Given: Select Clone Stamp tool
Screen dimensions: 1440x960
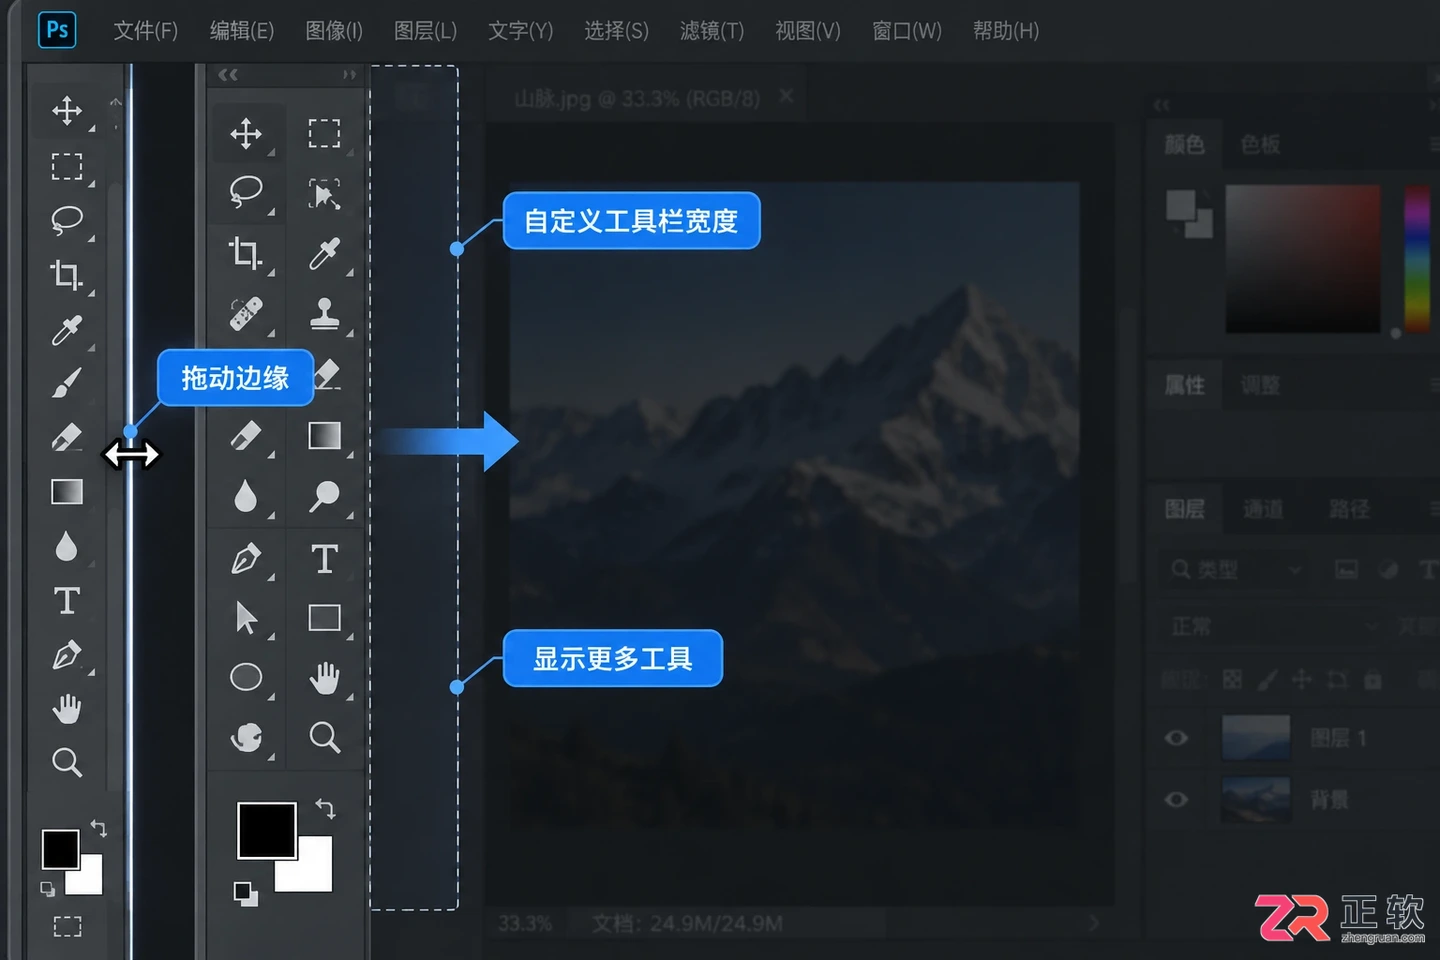Looking at the screenshot, I should point(324,314).
